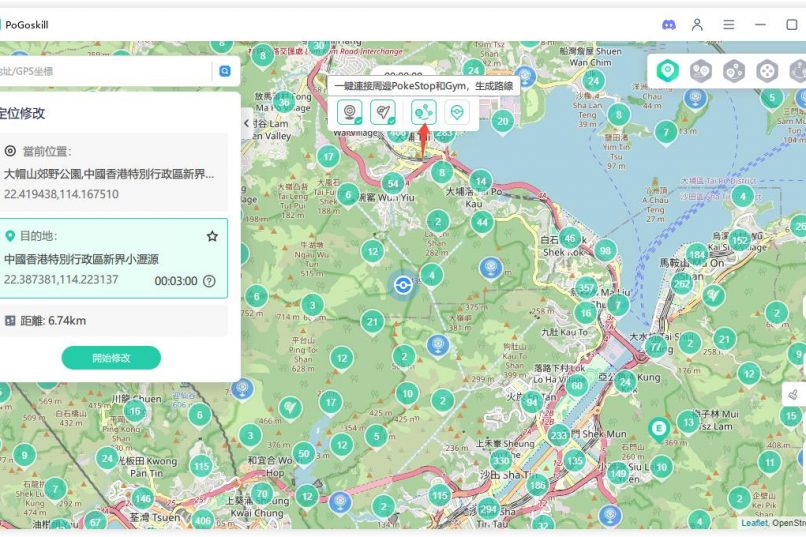This screenshot has width=806, height=537.
Task: Switch to multi-spot route mode icon
Action: tap(734, 71)
